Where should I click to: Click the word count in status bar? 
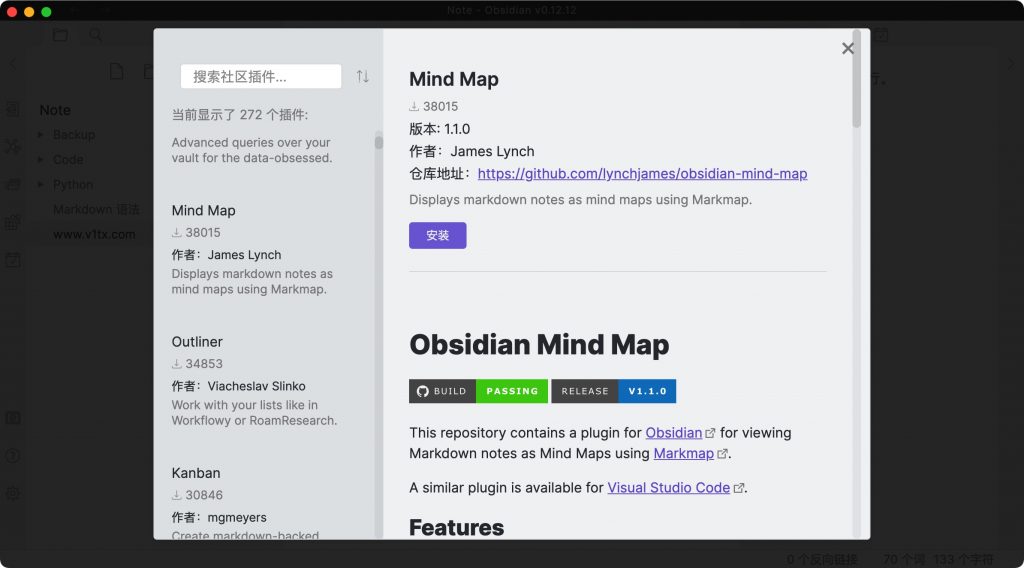pos(906,560)
